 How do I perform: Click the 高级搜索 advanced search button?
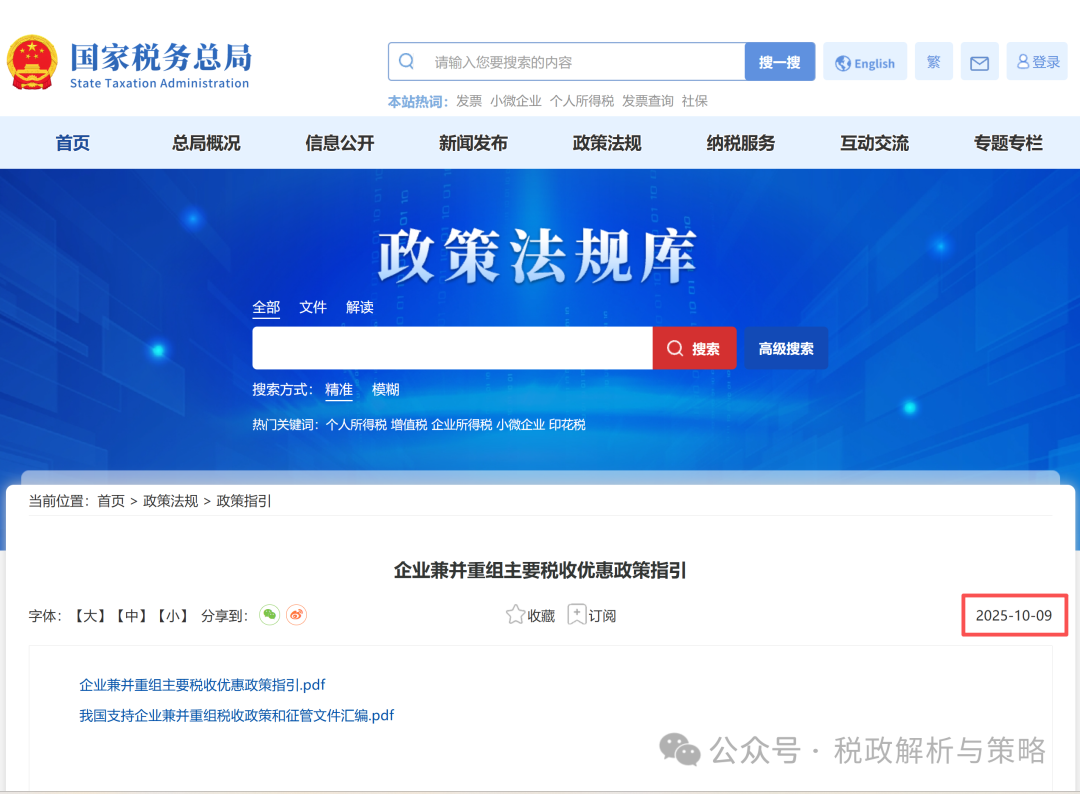[x=785, y=349]
